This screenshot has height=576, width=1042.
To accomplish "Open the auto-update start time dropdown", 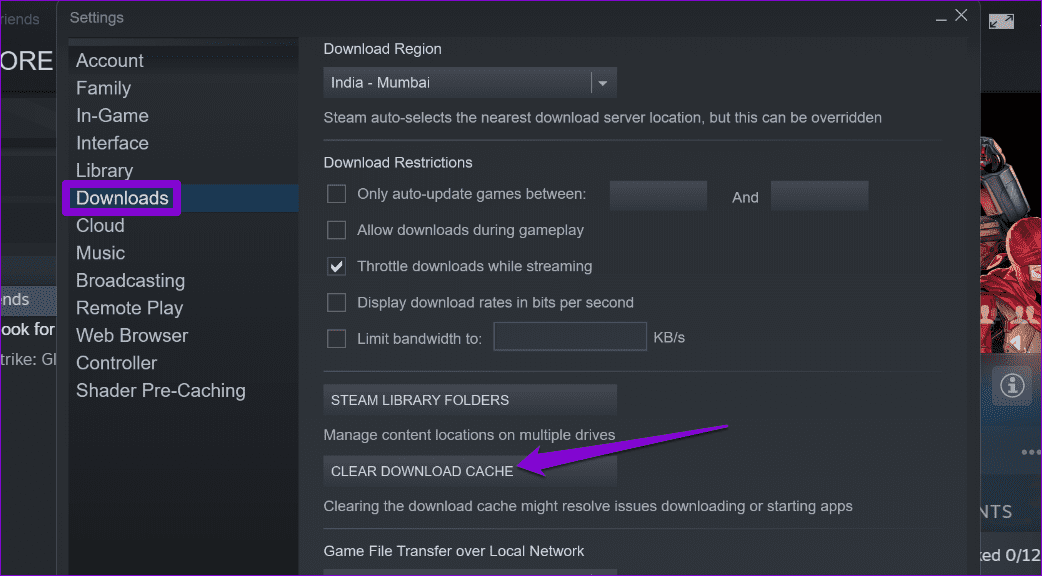I will tap(658, 196).
